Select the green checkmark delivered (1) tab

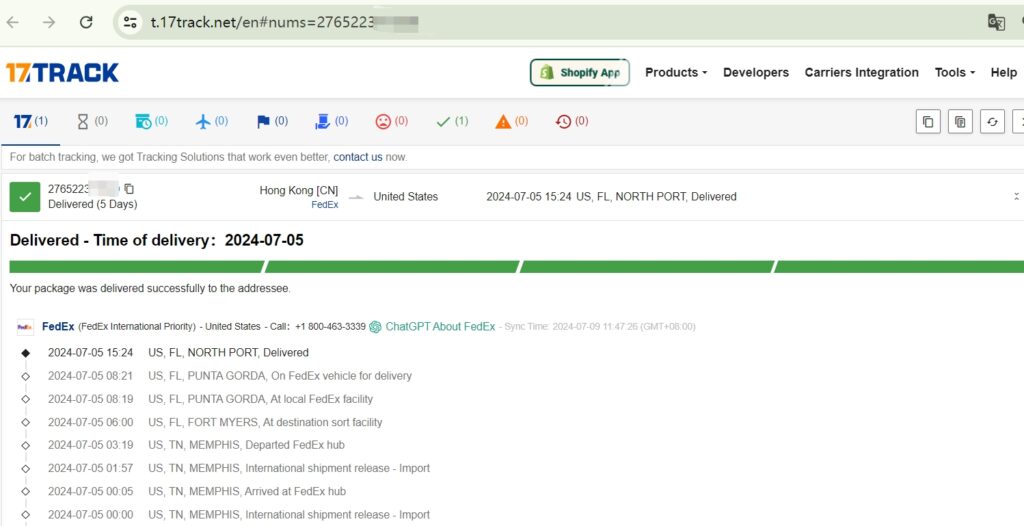click(452, 122)
